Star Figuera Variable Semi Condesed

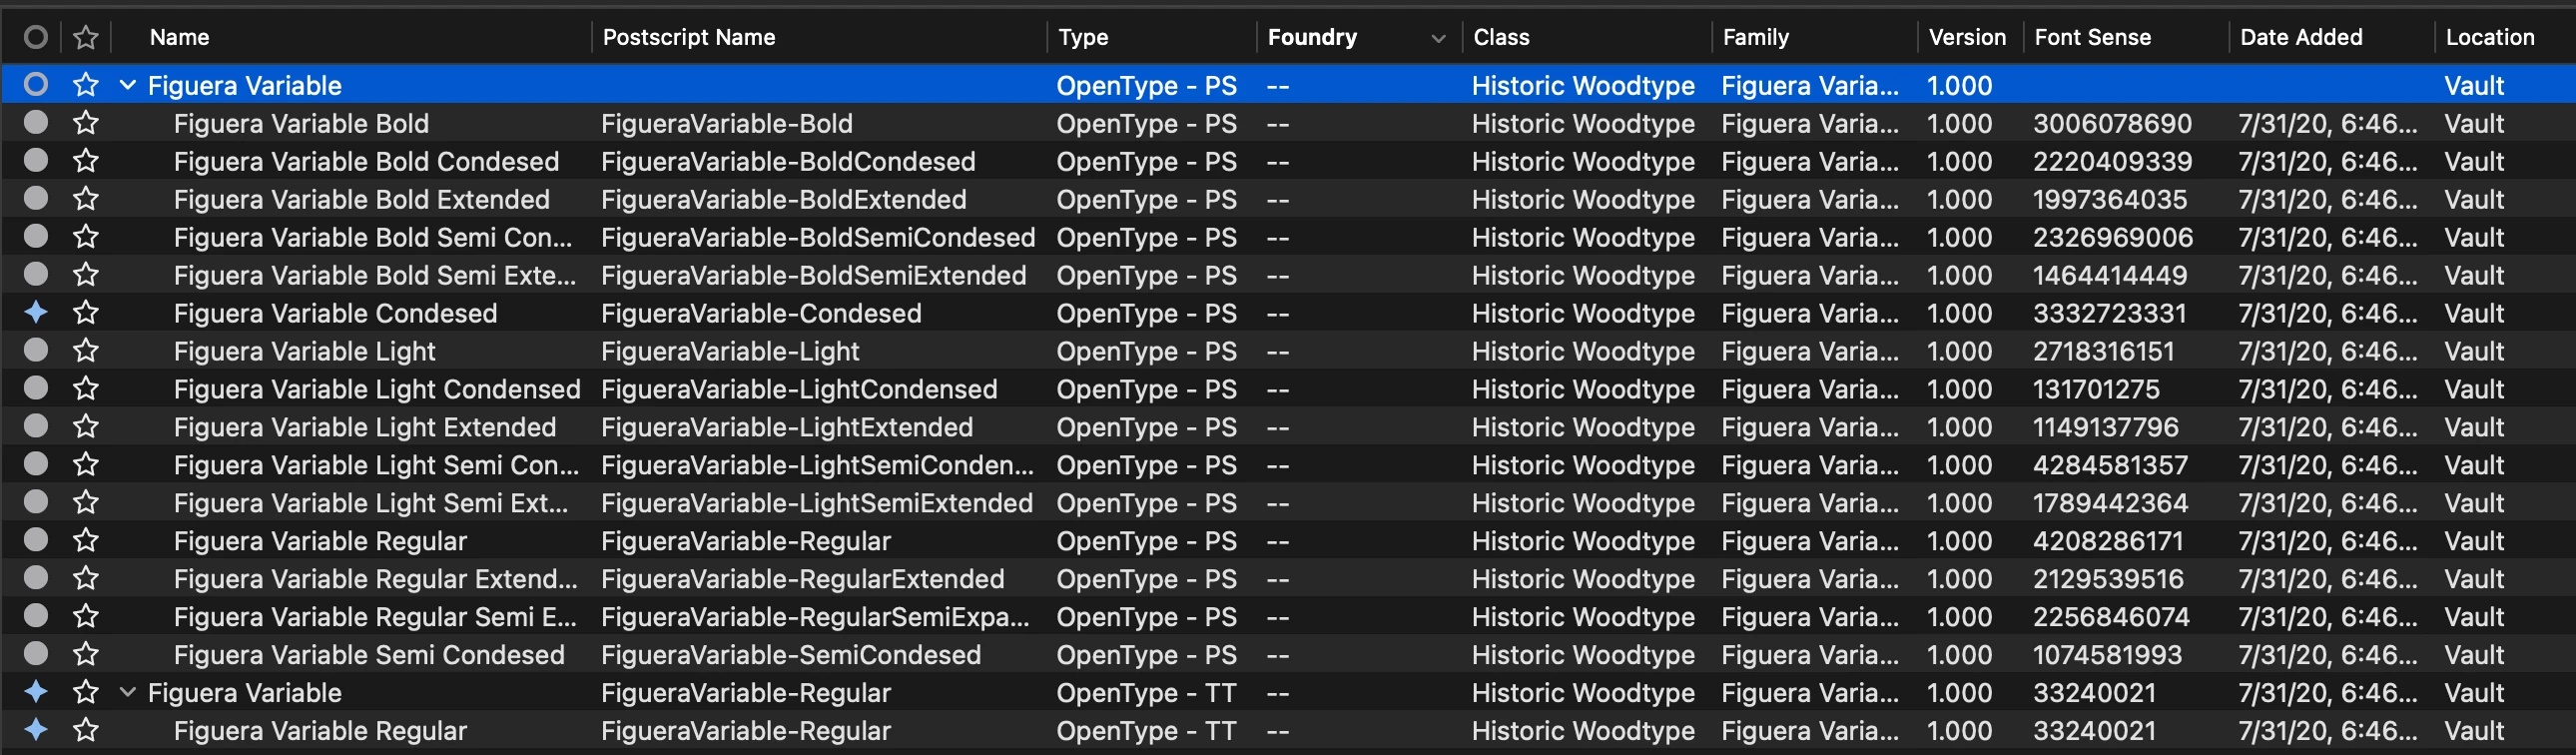pos(86,655)
